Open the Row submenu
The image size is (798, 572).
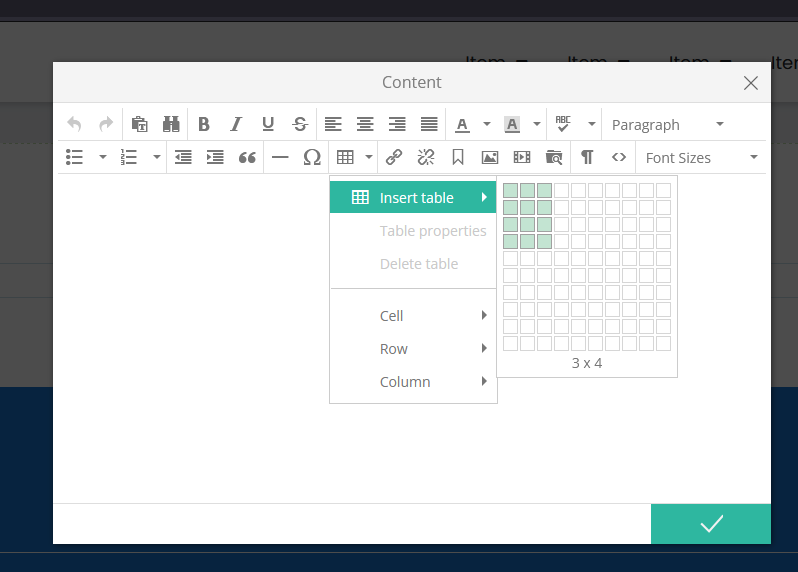pos(413,349)
